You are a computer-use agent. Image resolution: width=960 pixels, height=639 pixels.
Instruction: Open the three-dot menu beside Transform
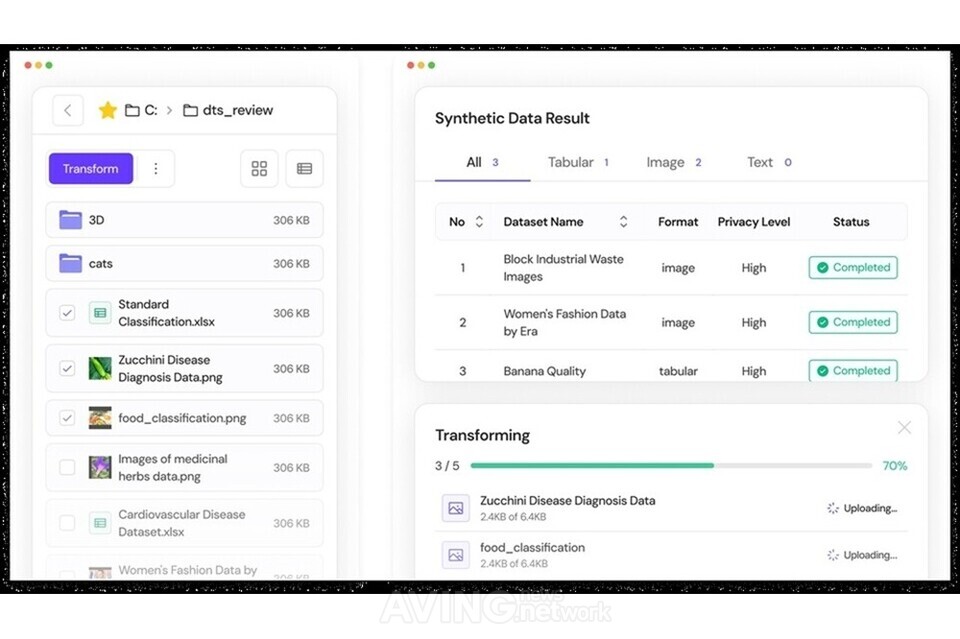pyautogui.click(x=155, y=169)
